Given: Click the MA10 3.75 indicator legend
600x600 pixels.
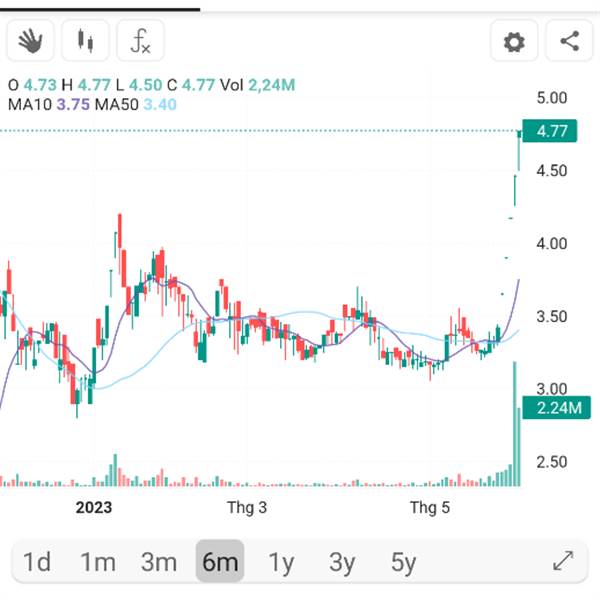Looking at the screenshot, I should 49,104.
